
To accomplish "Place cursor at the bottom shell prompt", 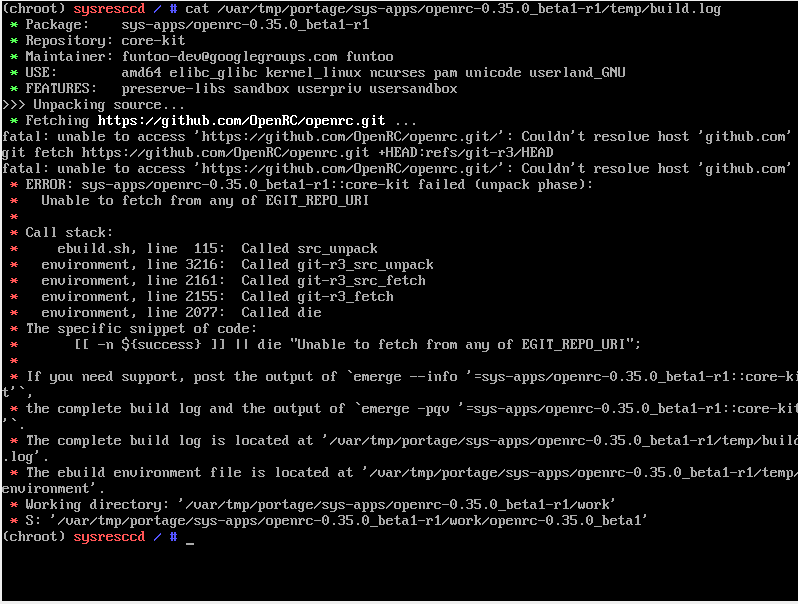I will pyautogui.click(x=189, y=537).
